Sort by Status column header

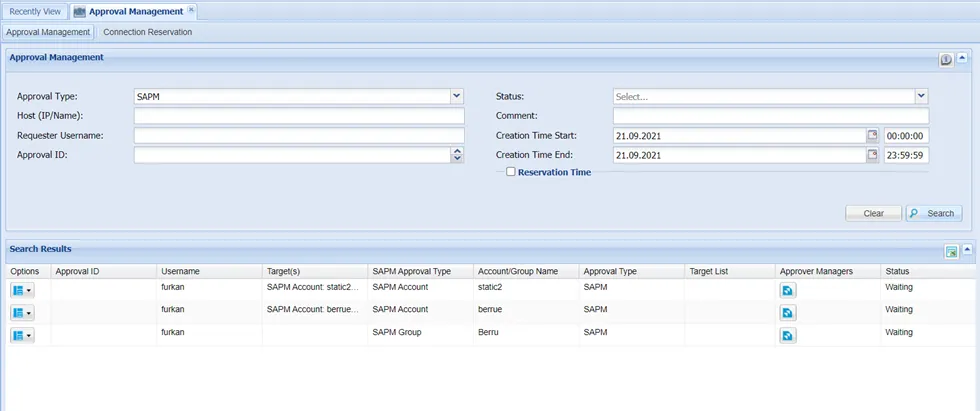point(930,272)
